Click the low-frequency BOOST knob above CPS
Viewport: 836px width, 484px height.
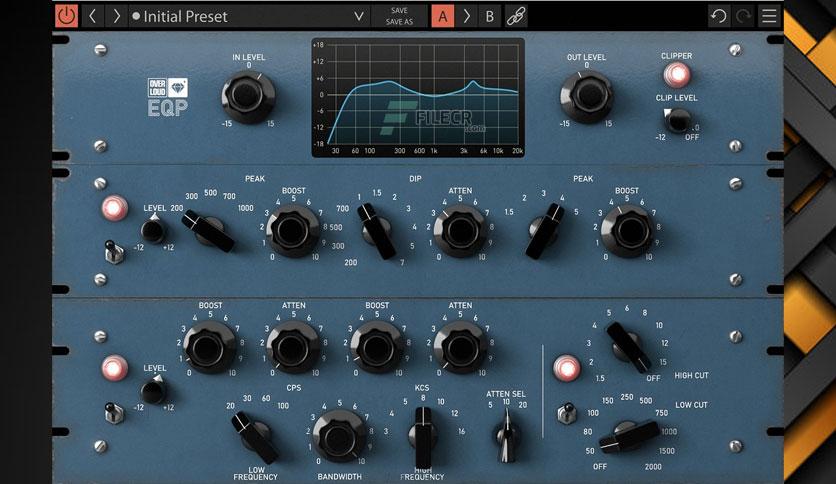(x=209, y=347)
